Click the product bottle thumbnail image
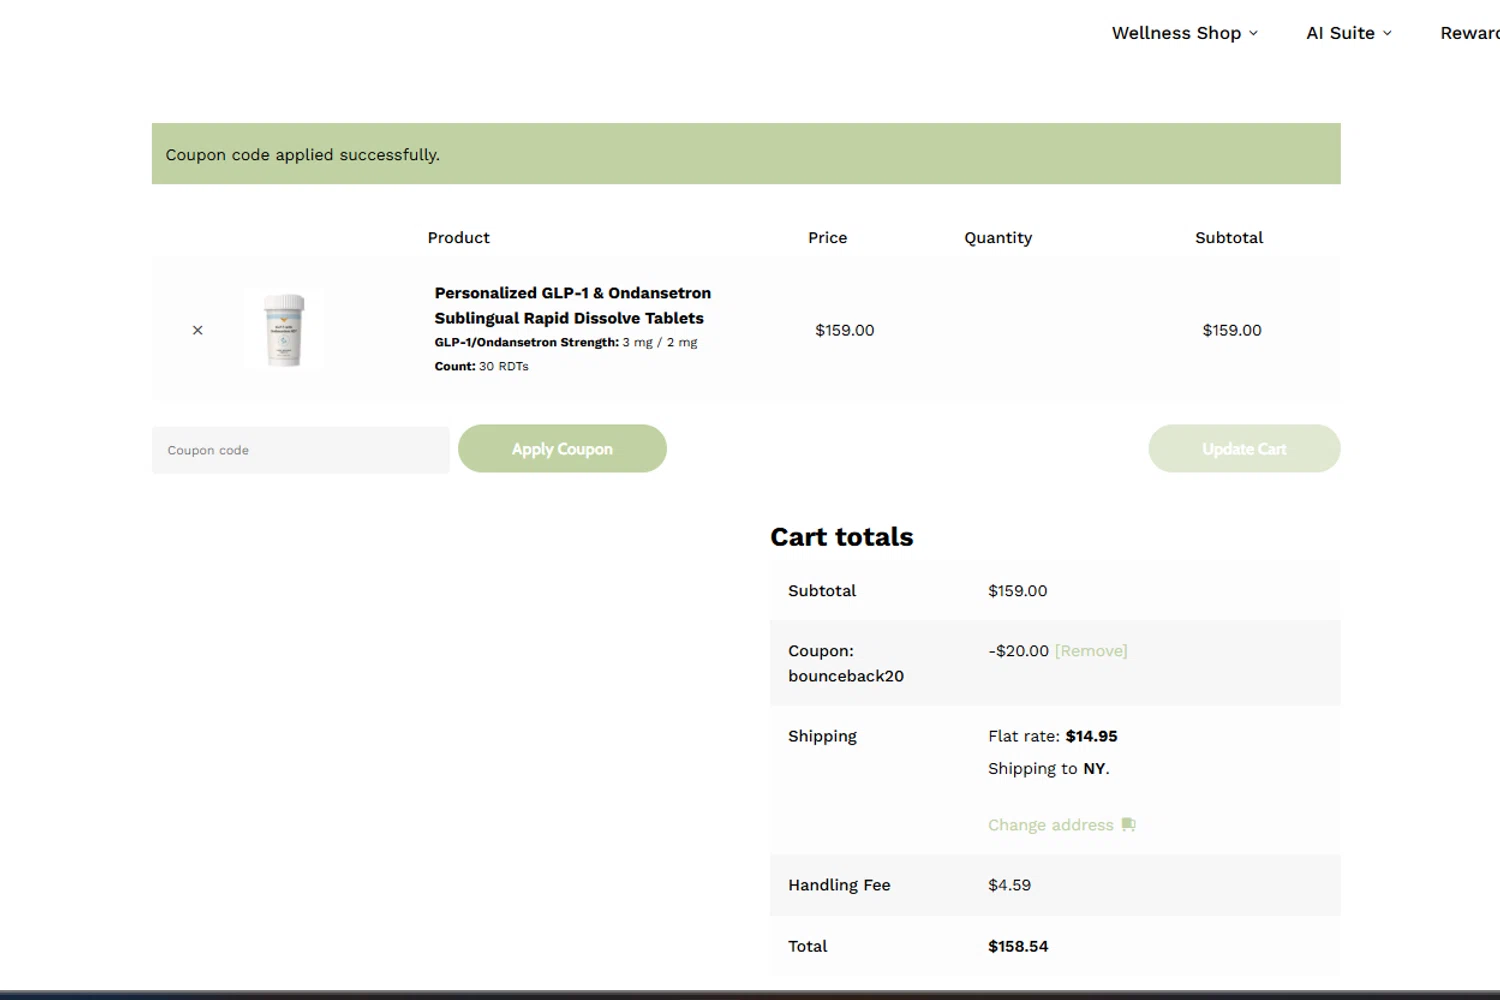 coord(284,330)
